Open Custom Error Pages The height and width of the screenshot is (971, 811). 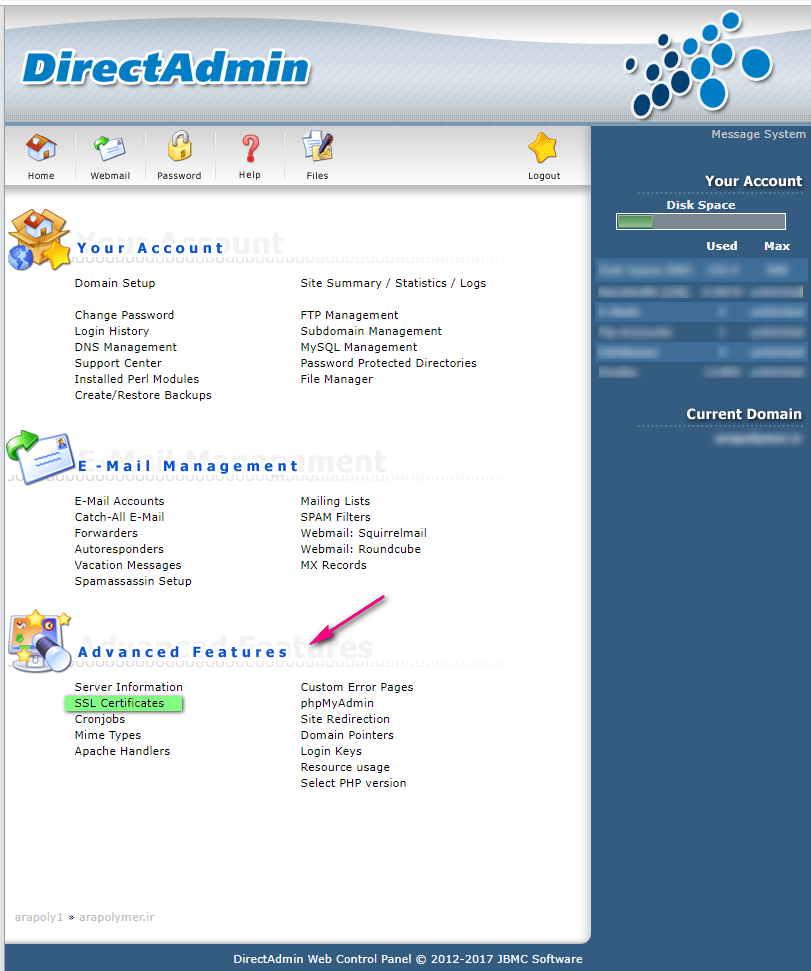[357, 687]
